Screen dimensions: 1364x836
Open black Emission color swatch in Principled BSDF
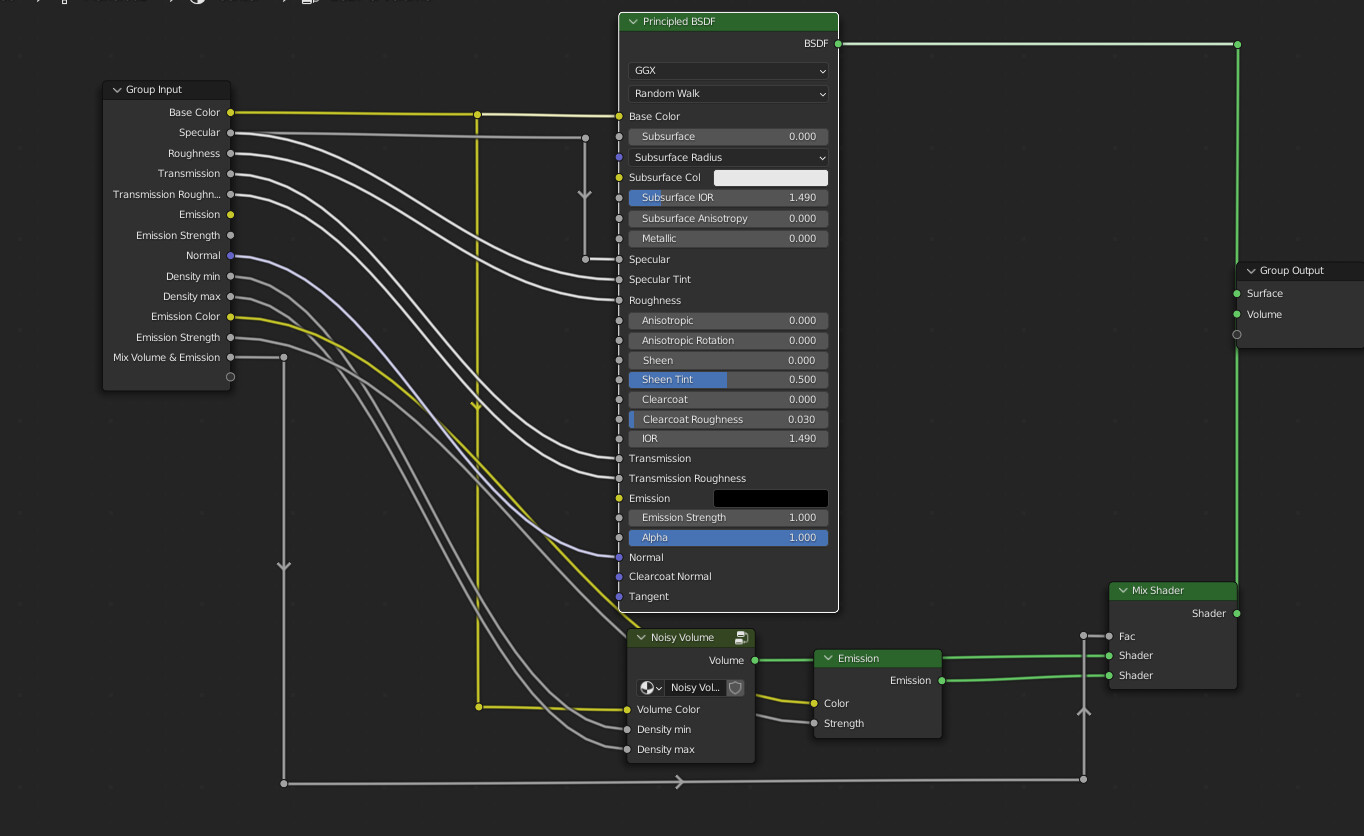click(x=771, y=498)
